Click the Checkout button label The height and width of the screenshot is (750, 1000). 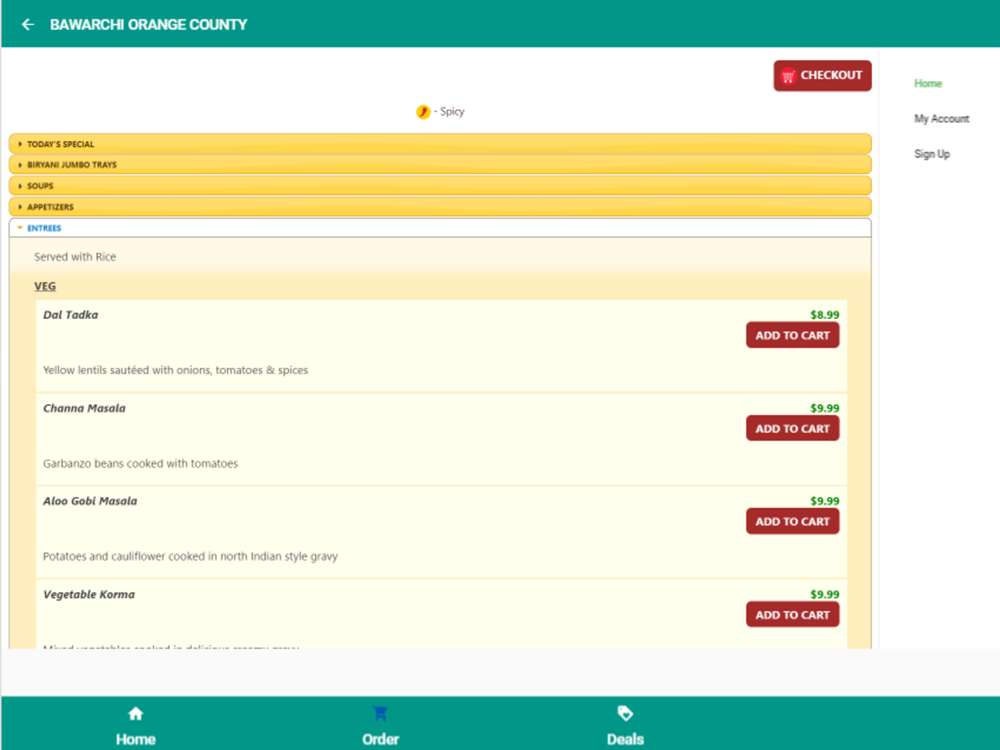click(x=831, y=75)
